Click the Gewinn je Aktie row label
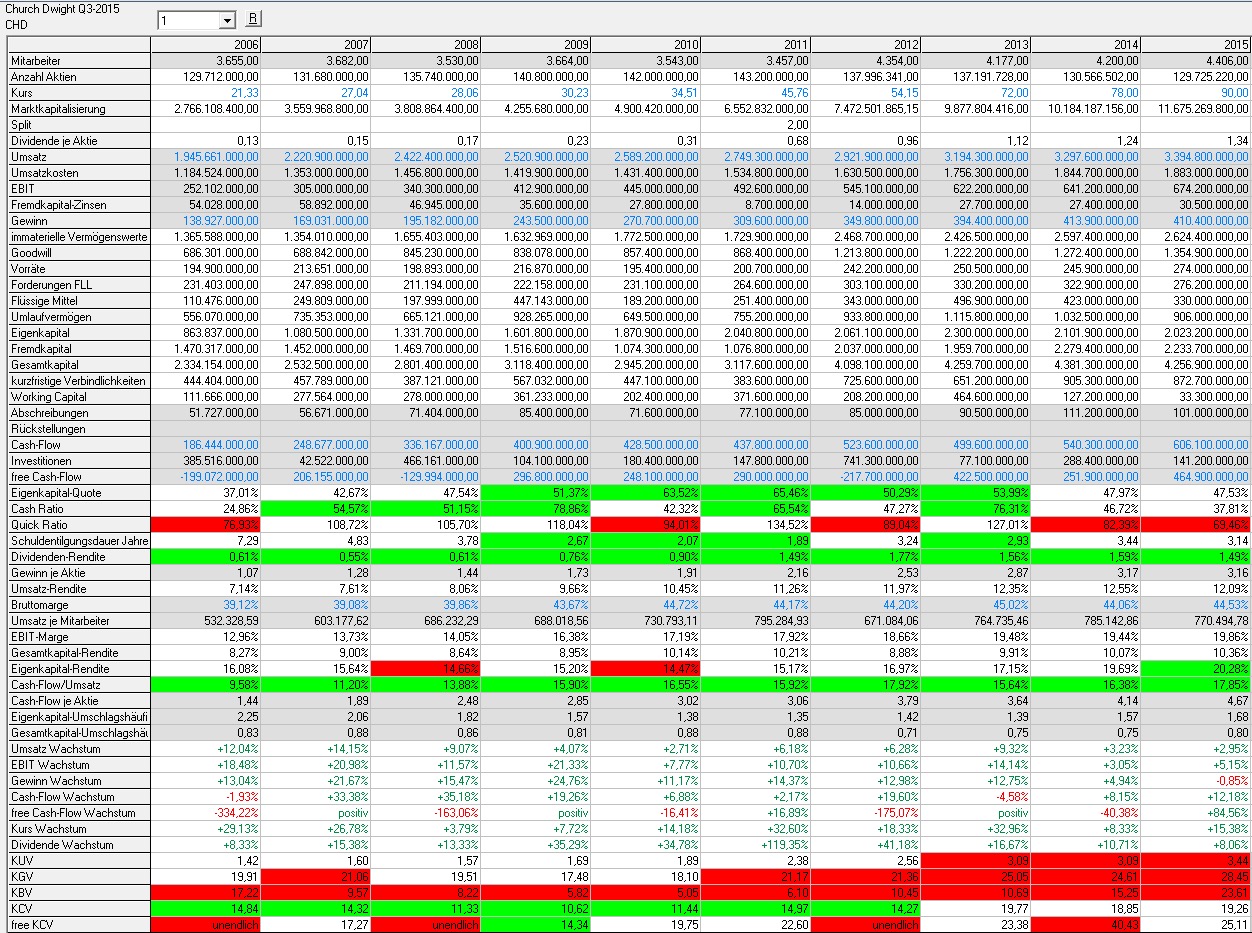The image size is (1252, 933). pyautogui.click(x=79, y=573)
